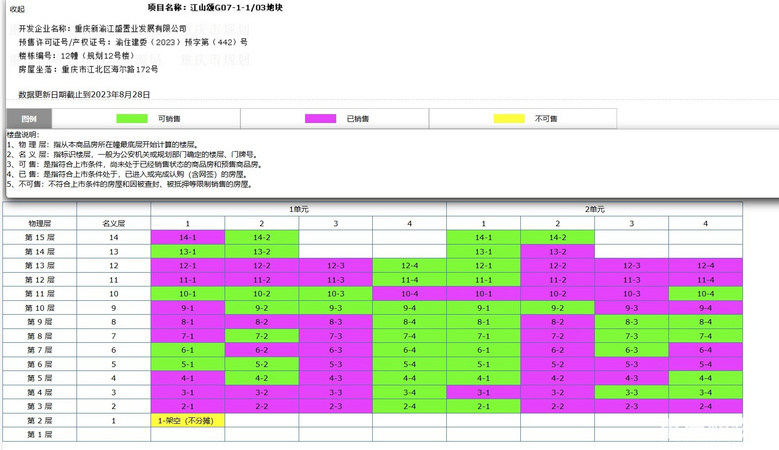Click the 收起 collapse link

pyautogui.click(x=17, y=9)
